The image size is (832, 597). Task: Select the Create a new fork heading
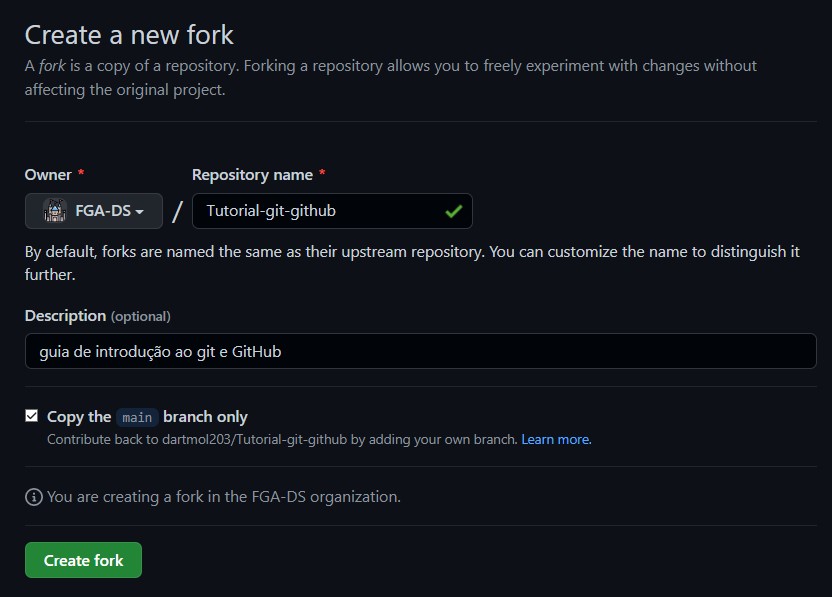[x=128, y=34]
